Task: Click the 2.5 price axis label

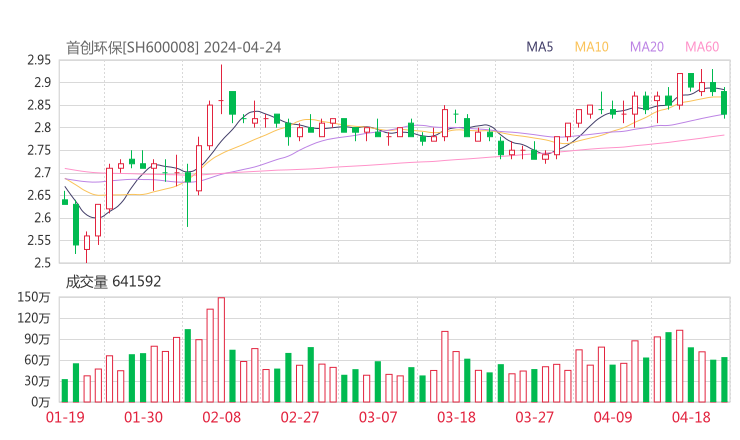Action: tap(42, 263)
